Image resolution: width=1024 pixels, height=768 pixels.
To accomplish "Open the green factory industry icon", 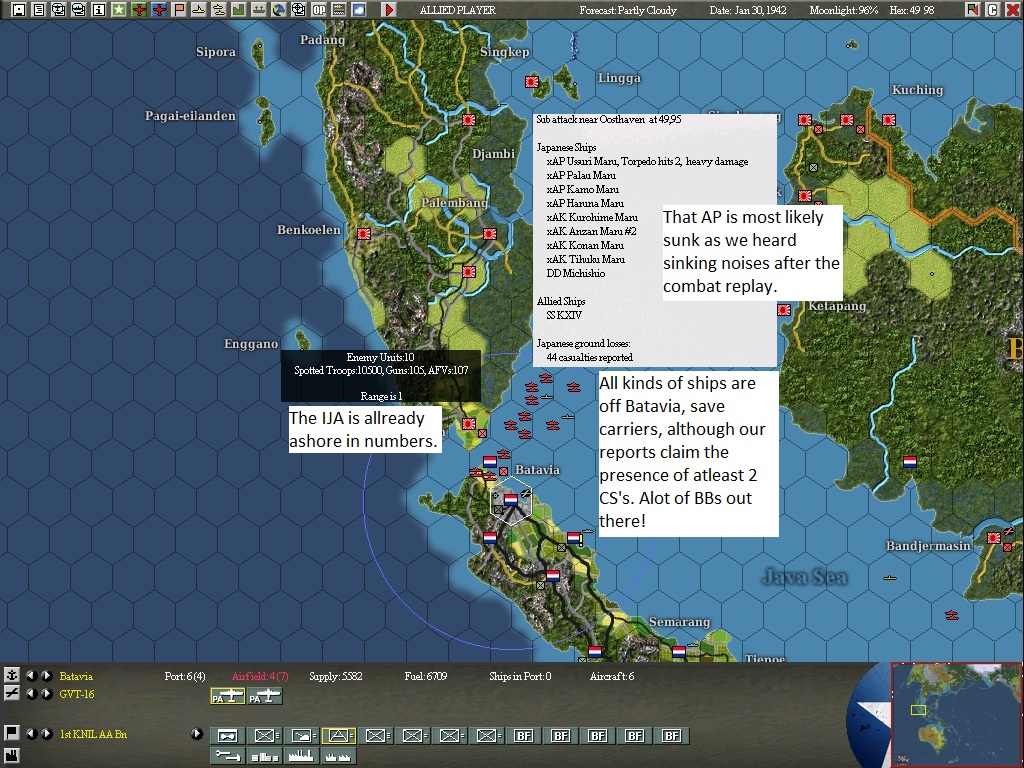I will (x=238, y=10).
